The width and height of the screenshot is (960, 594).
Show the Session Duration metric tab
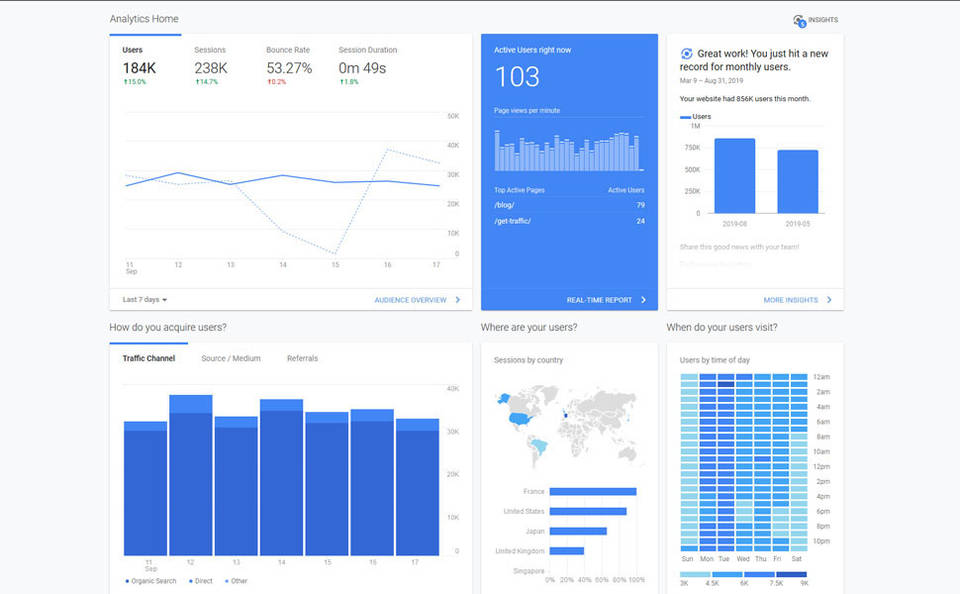click(x=368, y=66)
